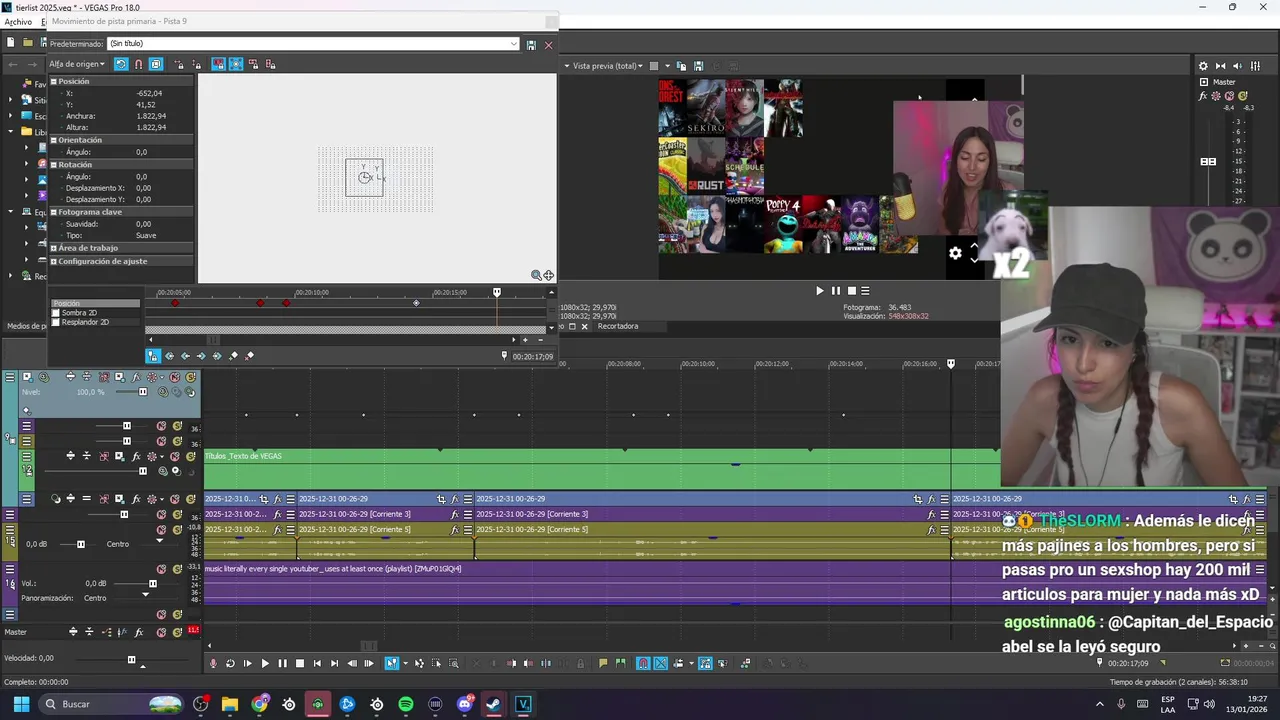Go to previous keyframe in Track Motion
Screen dimensions: 1280x720
coord(185,356)
